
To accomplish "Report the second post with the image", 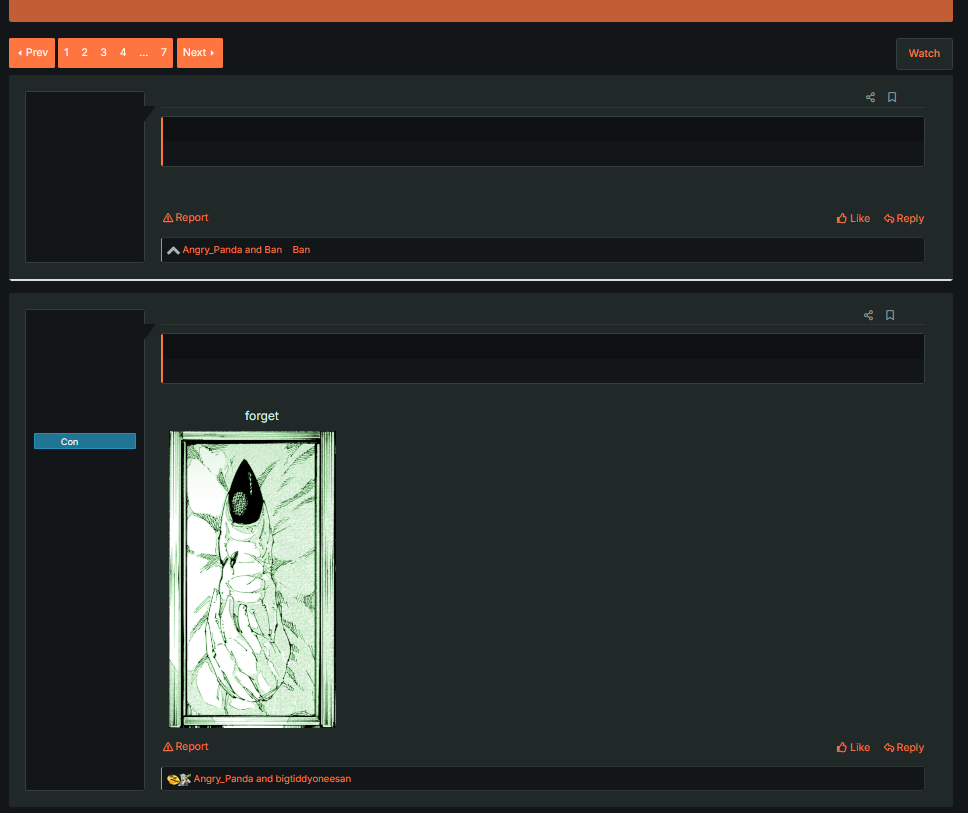I will tap(186, 746).
